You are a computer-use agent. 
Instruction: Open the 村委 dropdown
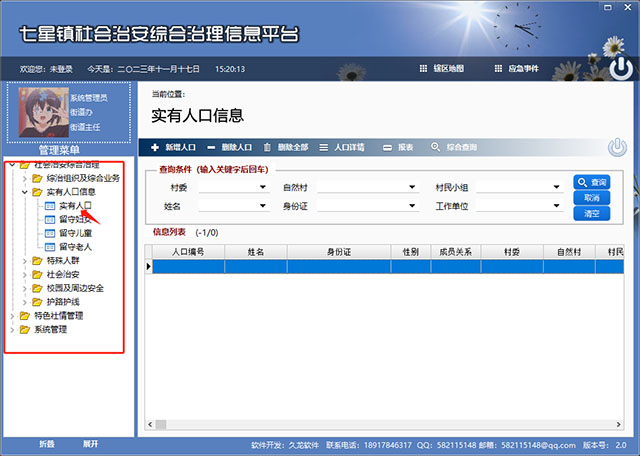point(262,187)
